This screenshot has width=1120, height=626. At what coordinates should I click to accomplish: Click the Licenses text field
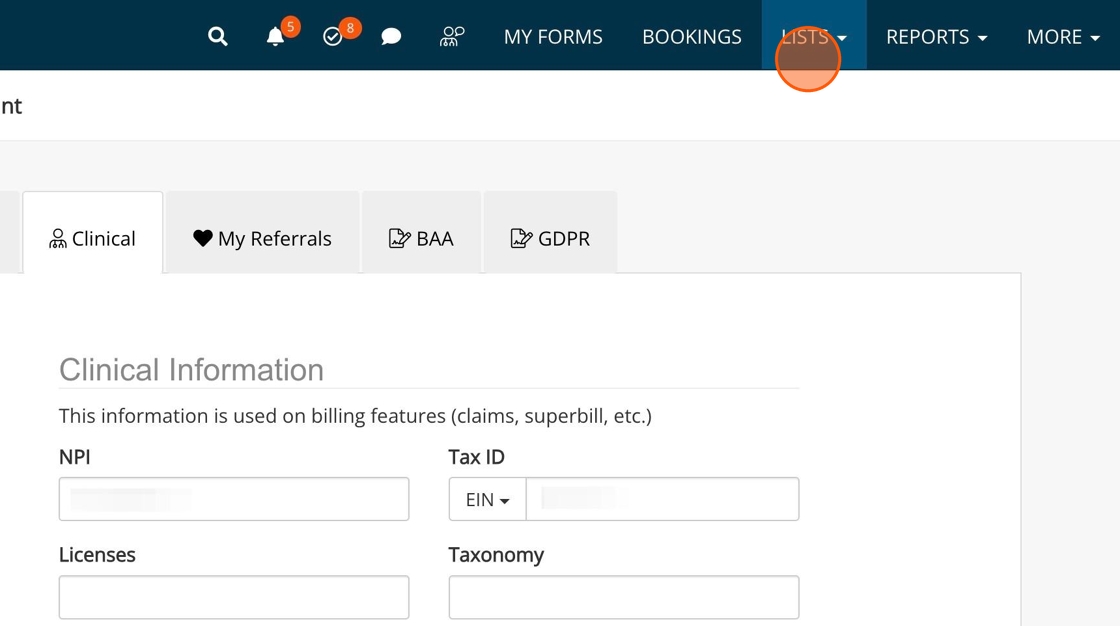point(234,597)
